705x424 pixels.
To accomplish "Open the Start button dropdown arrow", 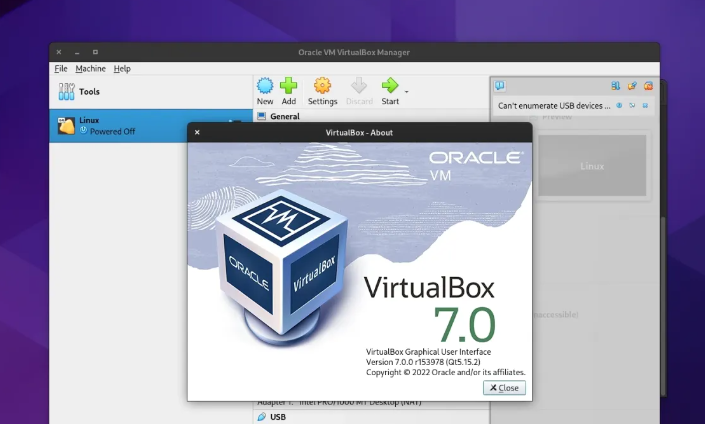I will click(406, 92).
